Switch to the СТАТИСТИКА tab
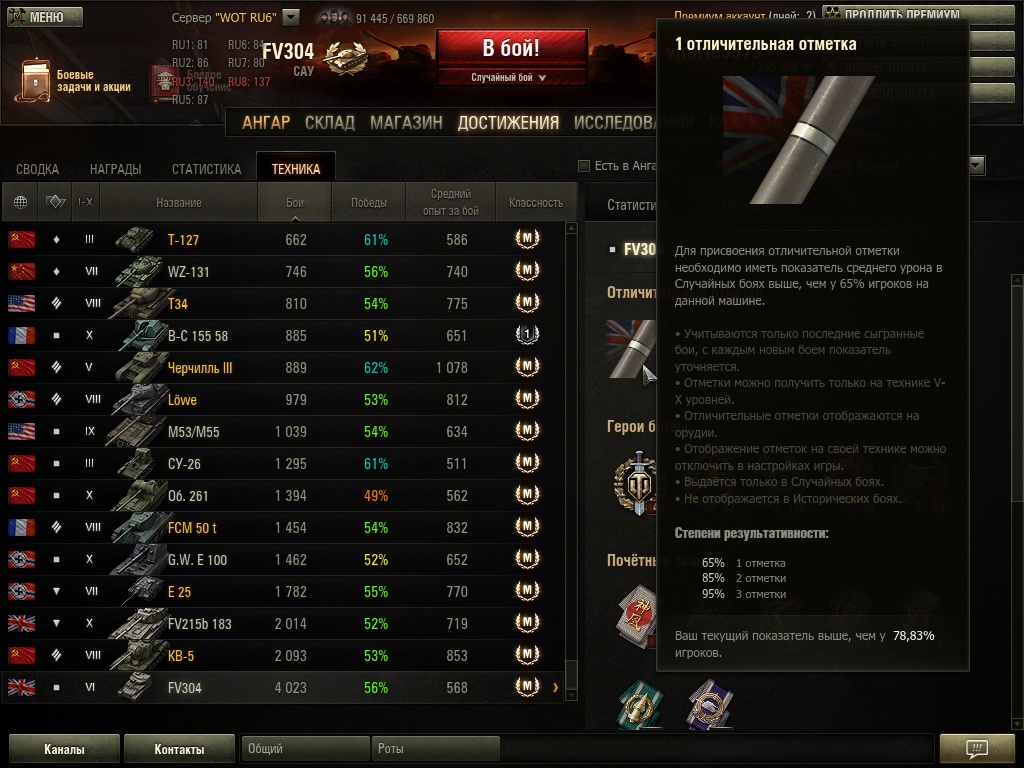The width and height of the screenshot is (1024, 768). click(206, 169)
